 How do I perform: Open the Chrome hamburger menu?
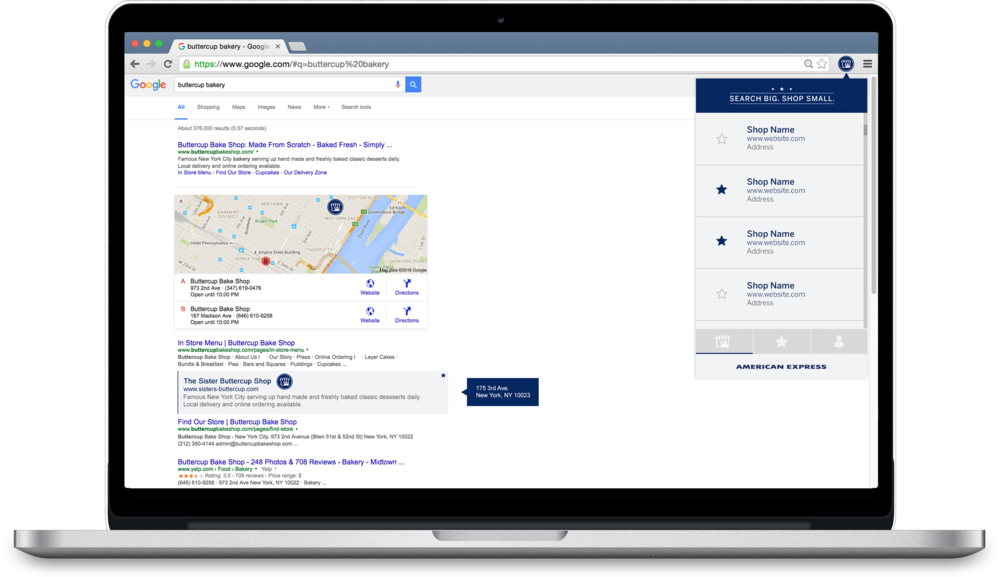[x=867, y=64]
